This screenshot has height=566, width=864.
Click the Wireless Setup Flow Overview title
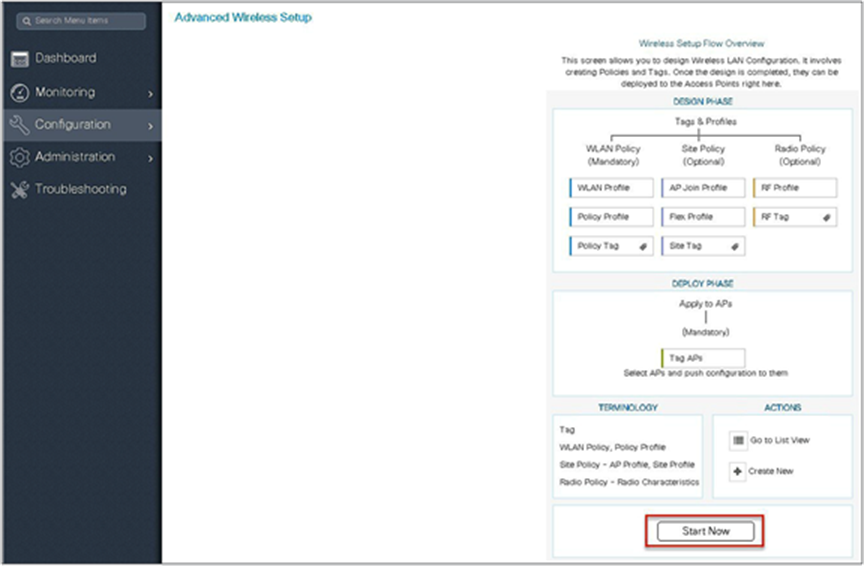tap(701, 44)
